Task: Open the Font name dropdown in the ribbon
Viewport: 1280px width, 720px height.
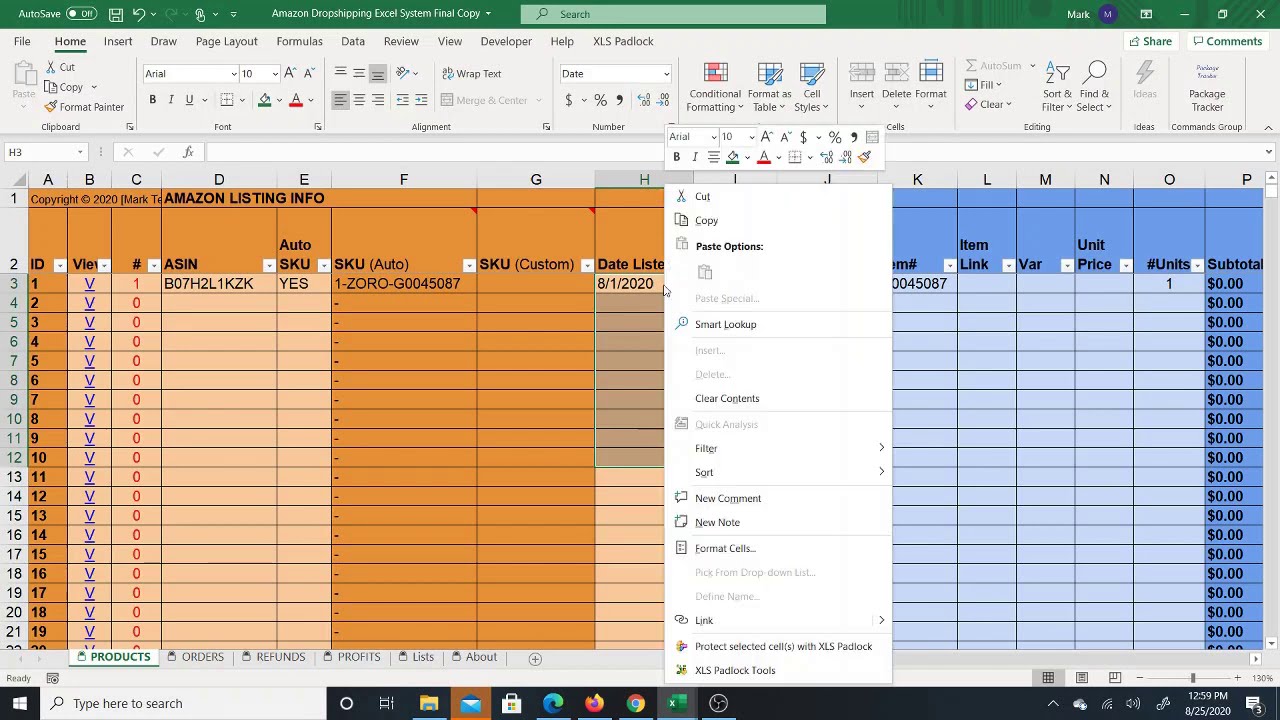Action: coord(234,74)
